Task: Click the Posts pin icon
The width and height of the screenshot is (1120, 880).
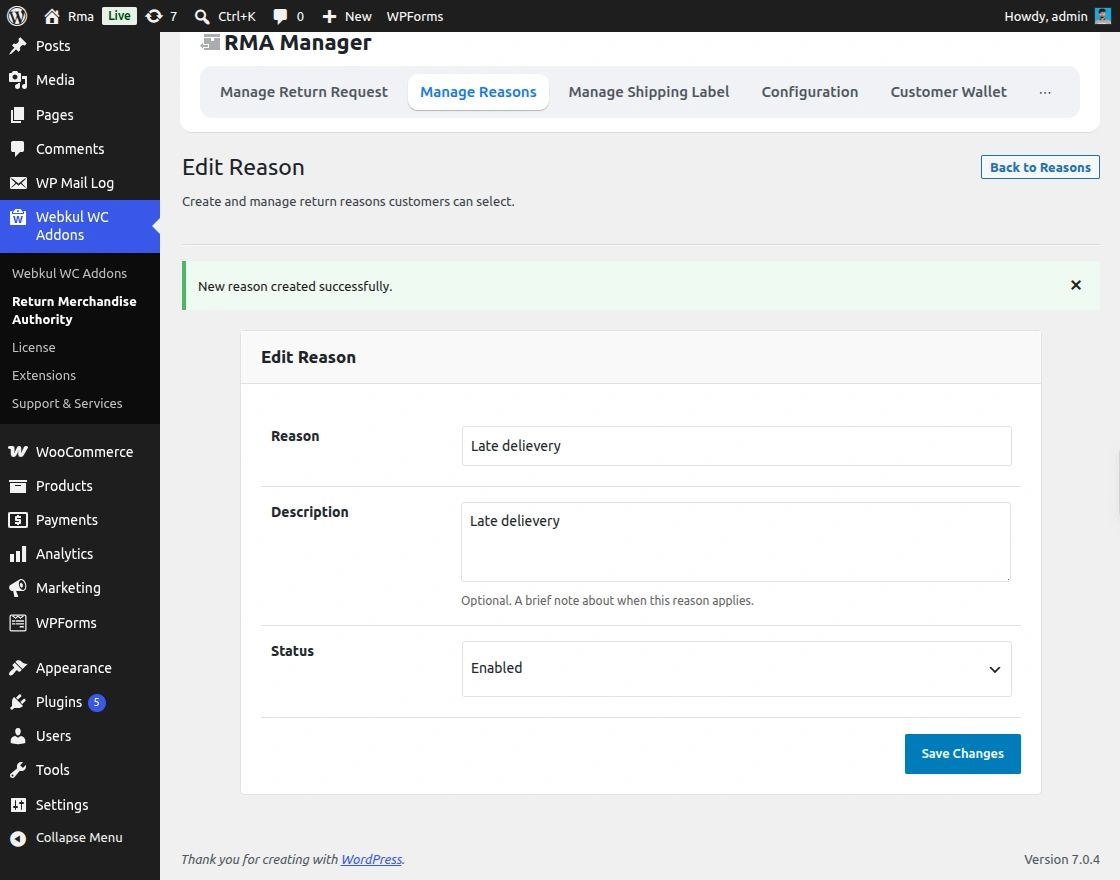Action: [x=18, y=46]
